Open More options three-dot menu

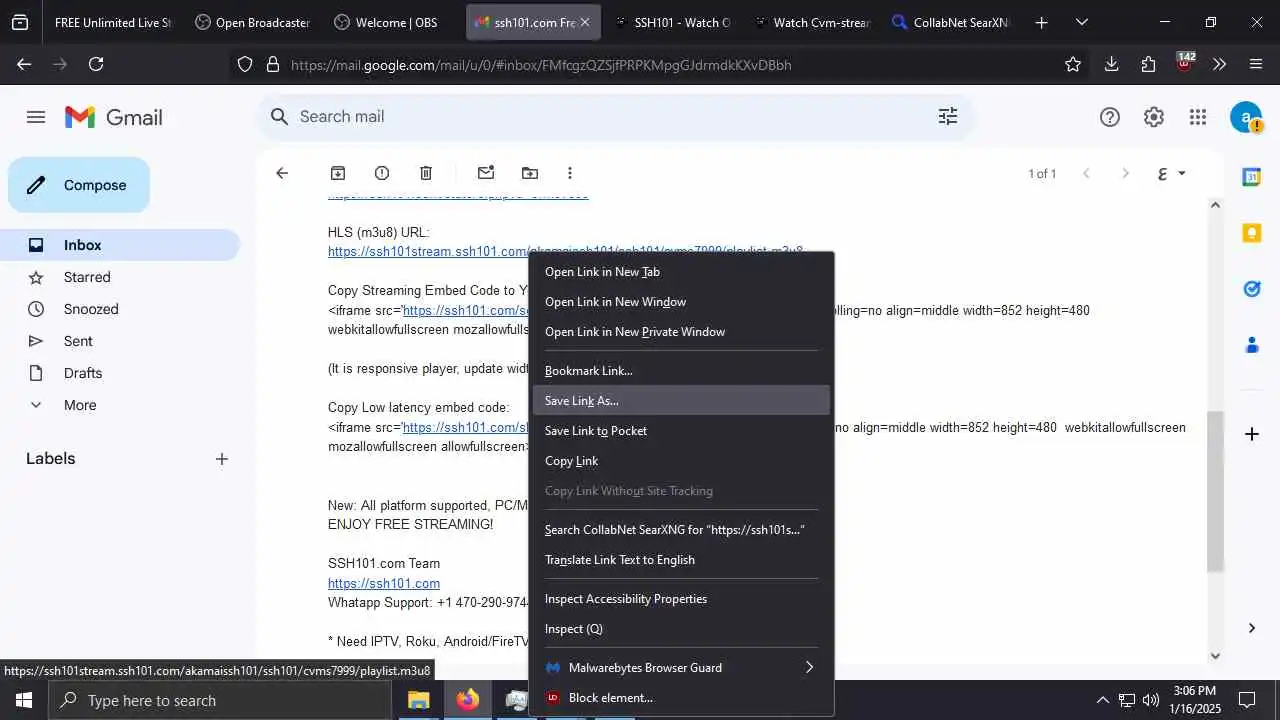point(570,173)
